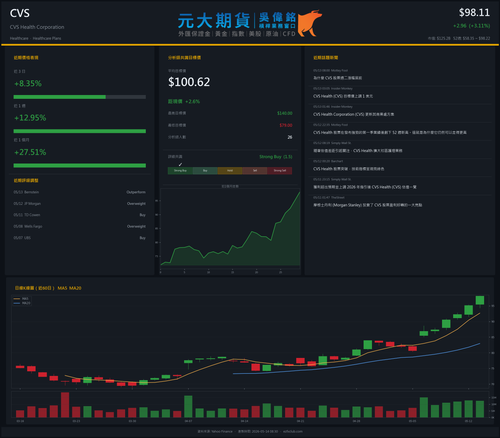Click the $100.62 average target price
The height and width of the screenshot is (438, 500).
pyautogui.click(x=189, y=82)
